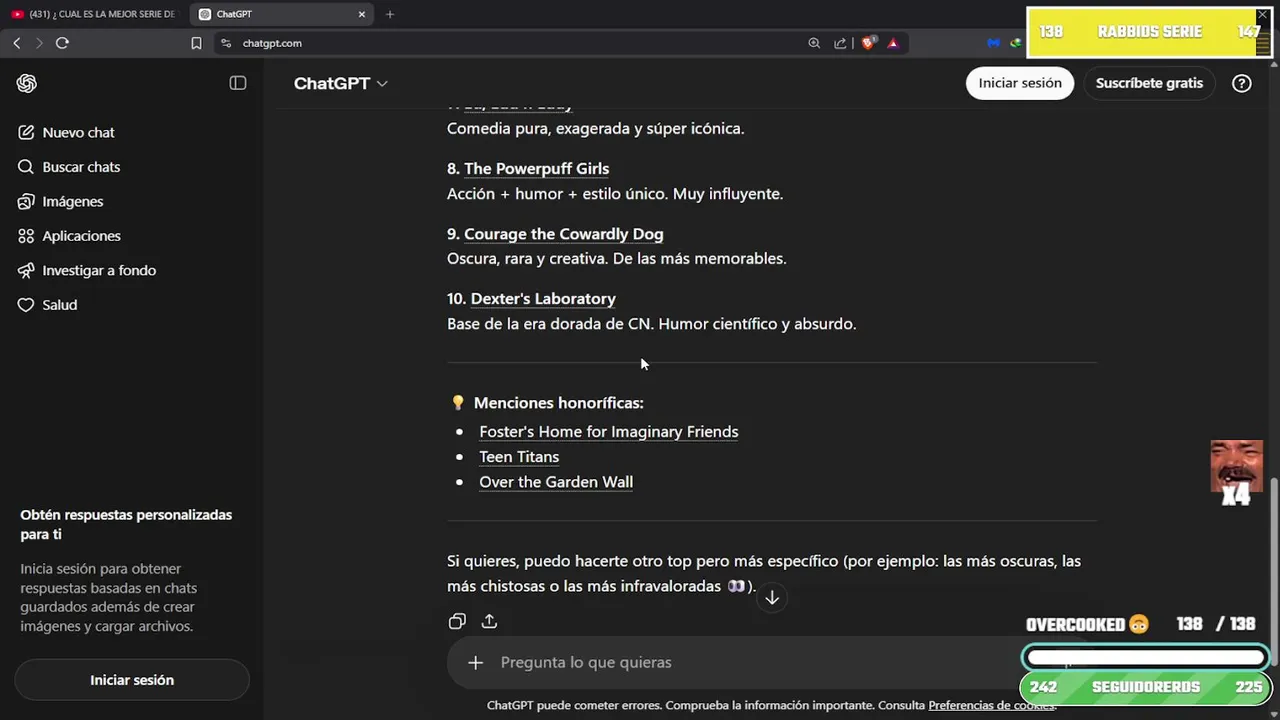This screenshot has width=1280, height=720.
Task: Click the Imágenes gallery icon
Action: pyautogui.click(x=26, y=201)
